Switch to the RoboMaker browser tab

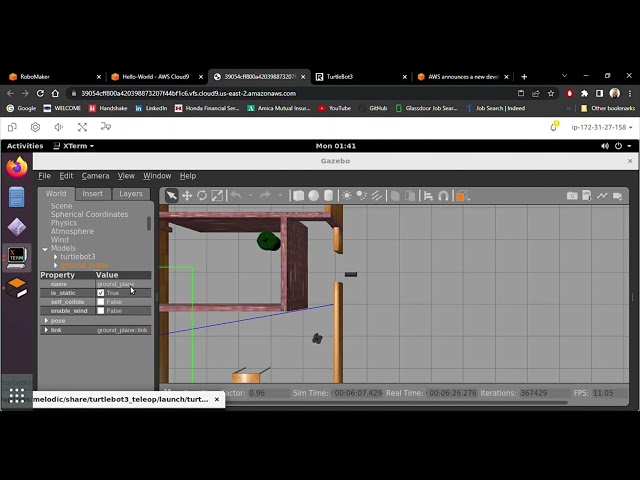tap(55, 77)
